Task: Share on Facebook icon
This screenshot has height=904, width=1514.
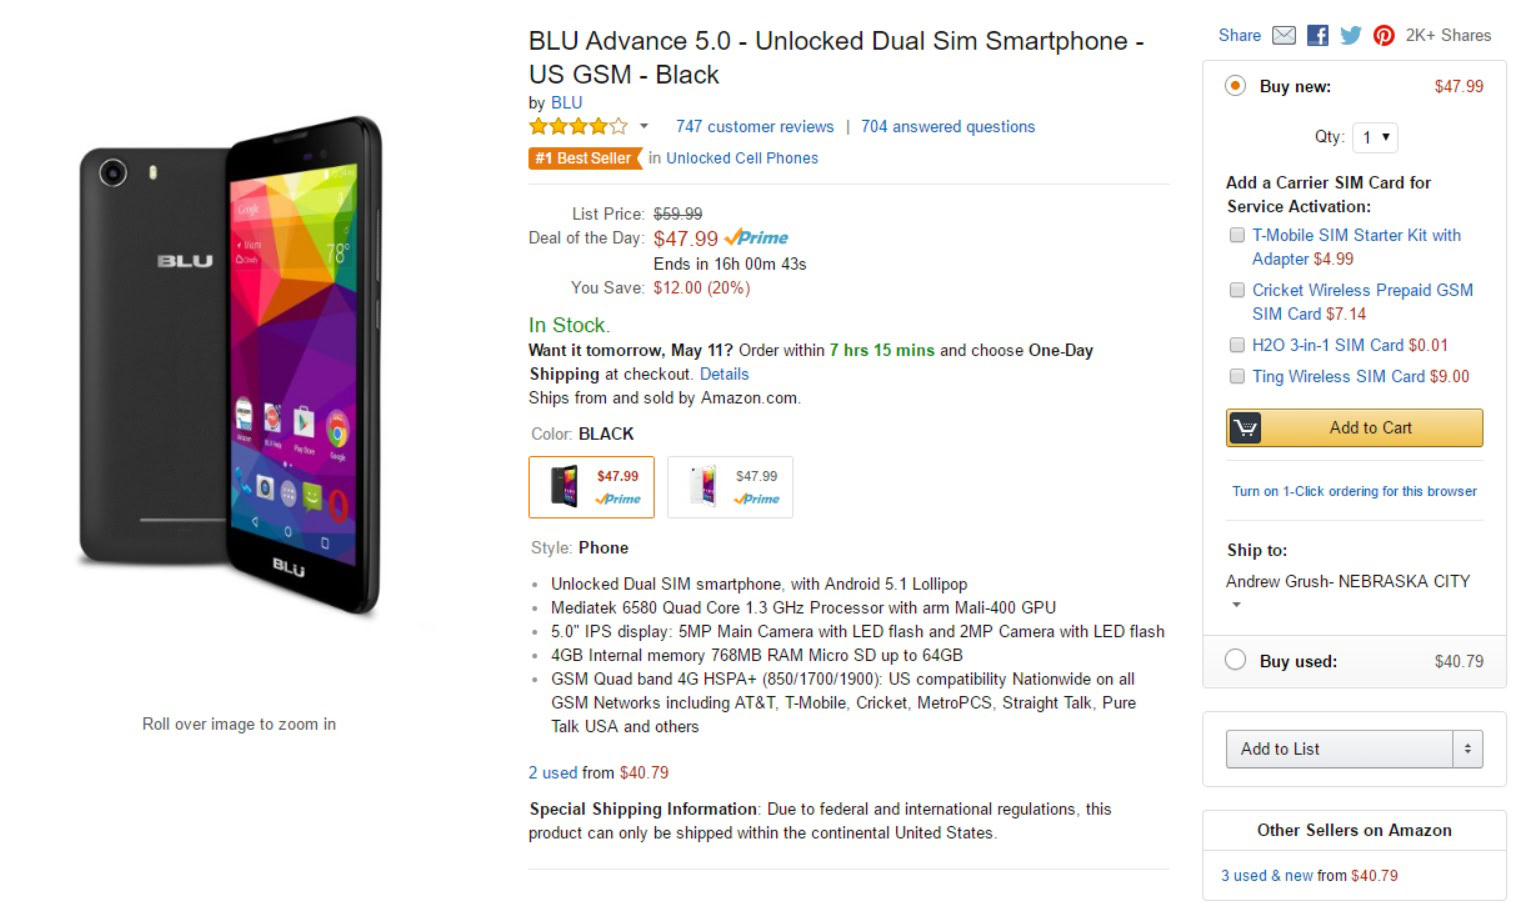Action: pos(1318,36)
